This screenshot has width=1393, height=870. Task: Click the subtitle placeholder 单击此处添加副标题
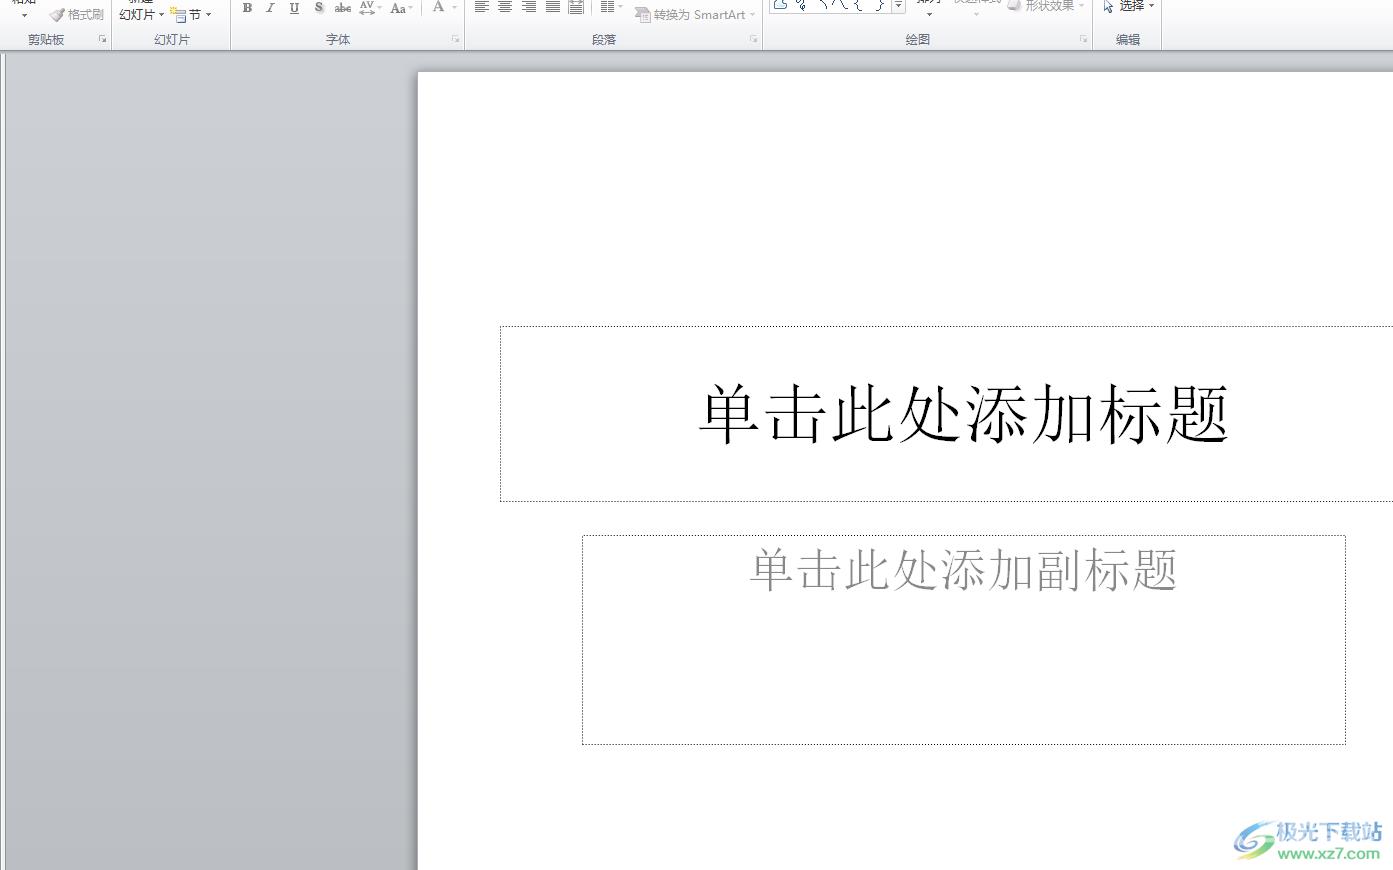tap(964, 640)
